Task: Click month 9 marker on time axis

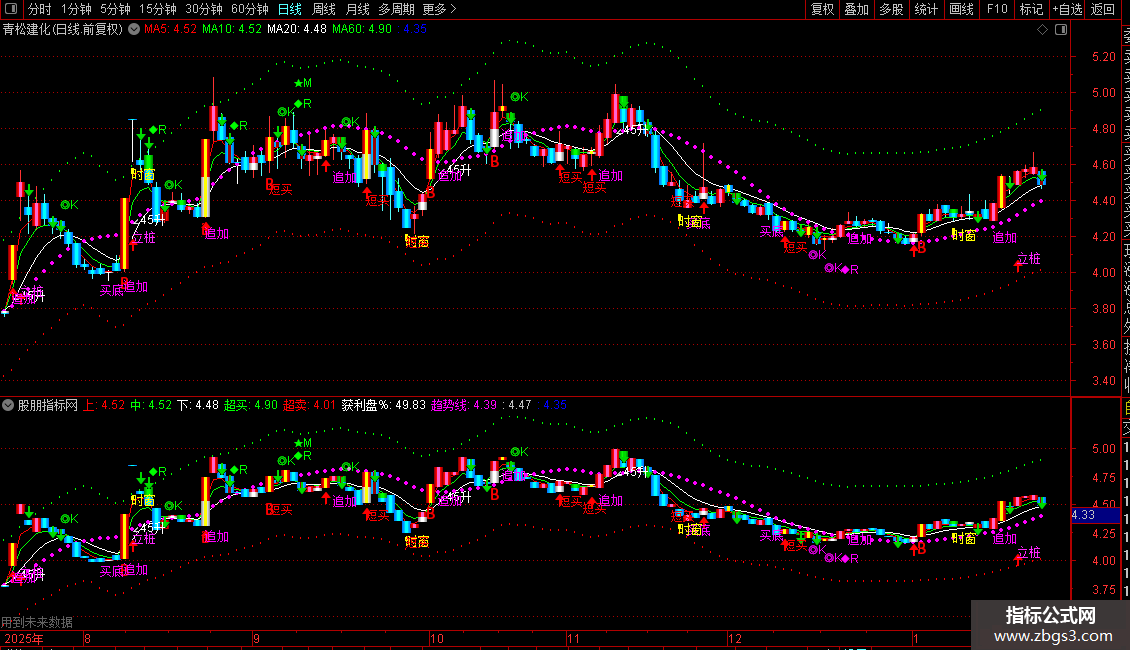Action: tap(257, 638)
